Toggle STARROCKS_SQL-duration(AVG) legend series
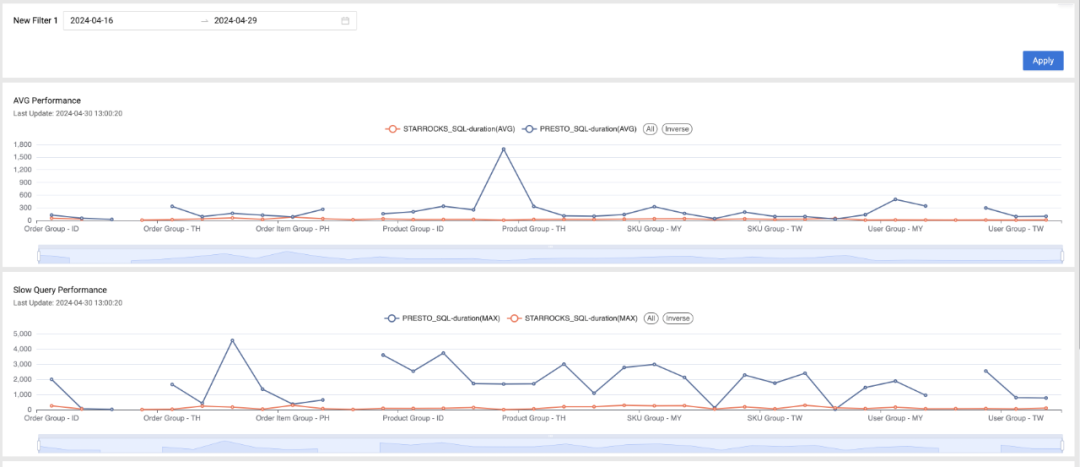The height and width of the screenshot is (467, 1080). (450, 129)
